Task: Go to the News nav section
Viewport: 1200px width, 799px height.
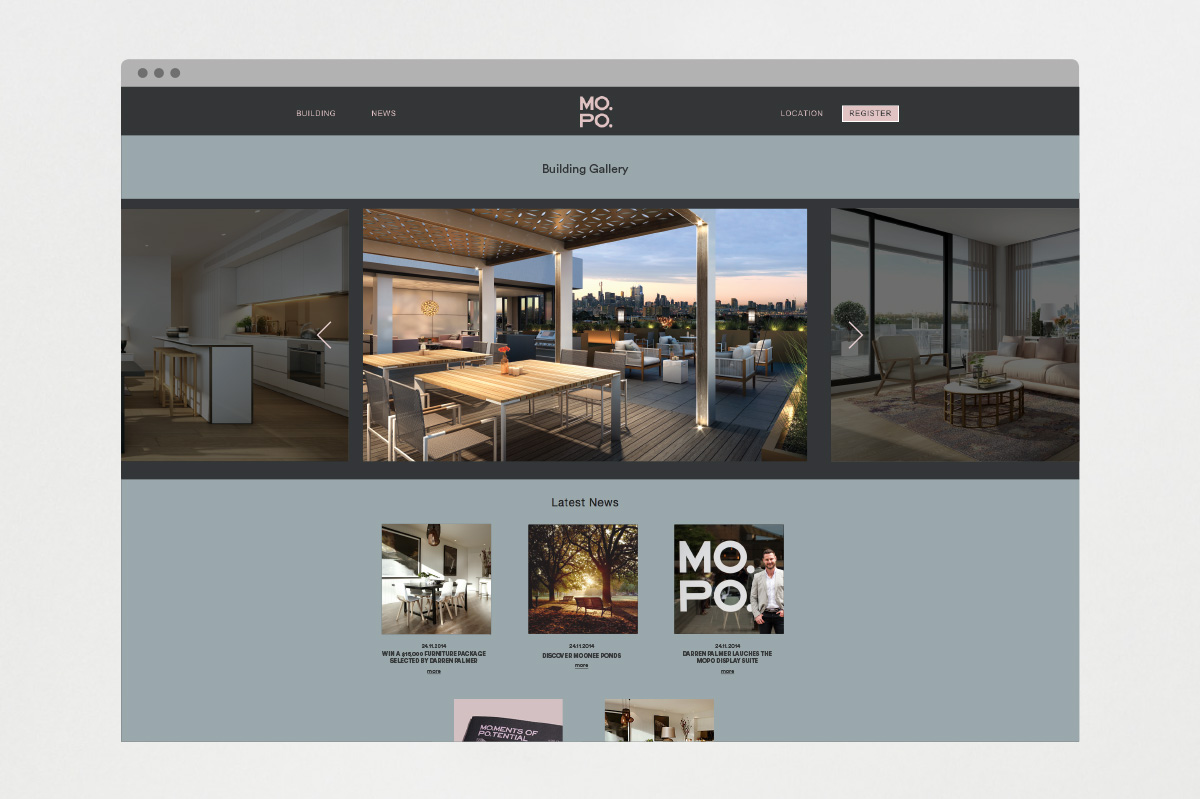Action: click(x=383, y=114)
